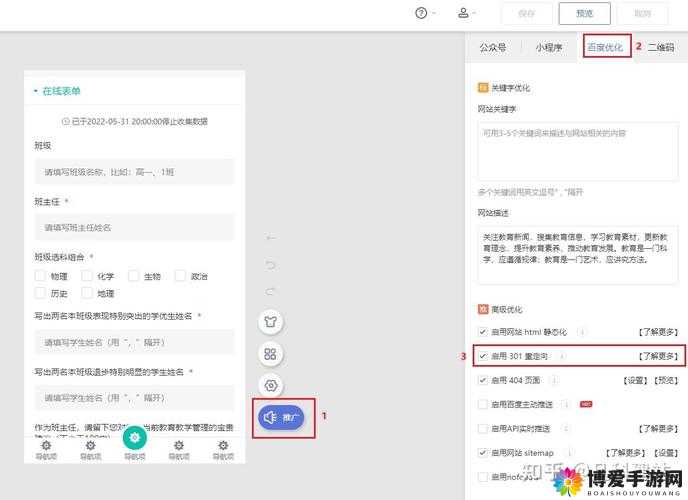Toggle the 启用网站 html 静态化 checkbox

[483, 332]
